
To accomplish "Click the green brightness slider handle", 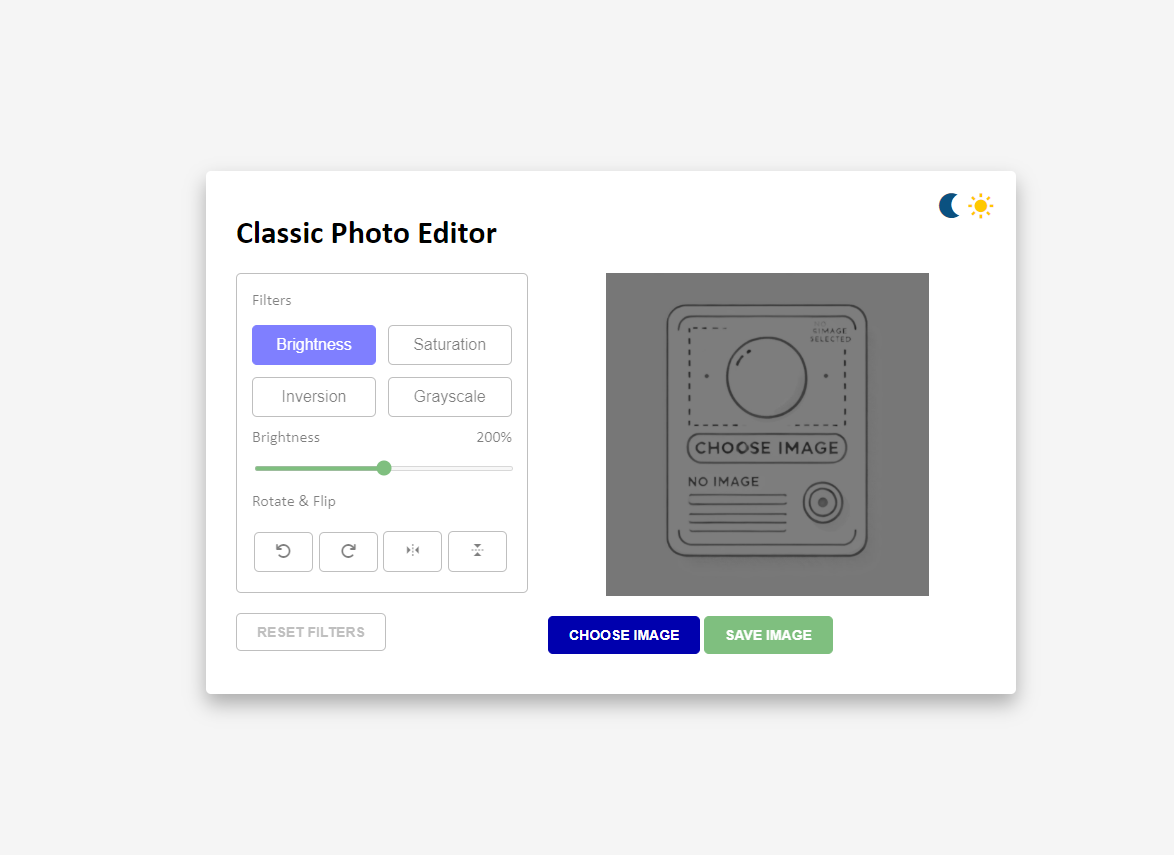I will coord(384,468).
